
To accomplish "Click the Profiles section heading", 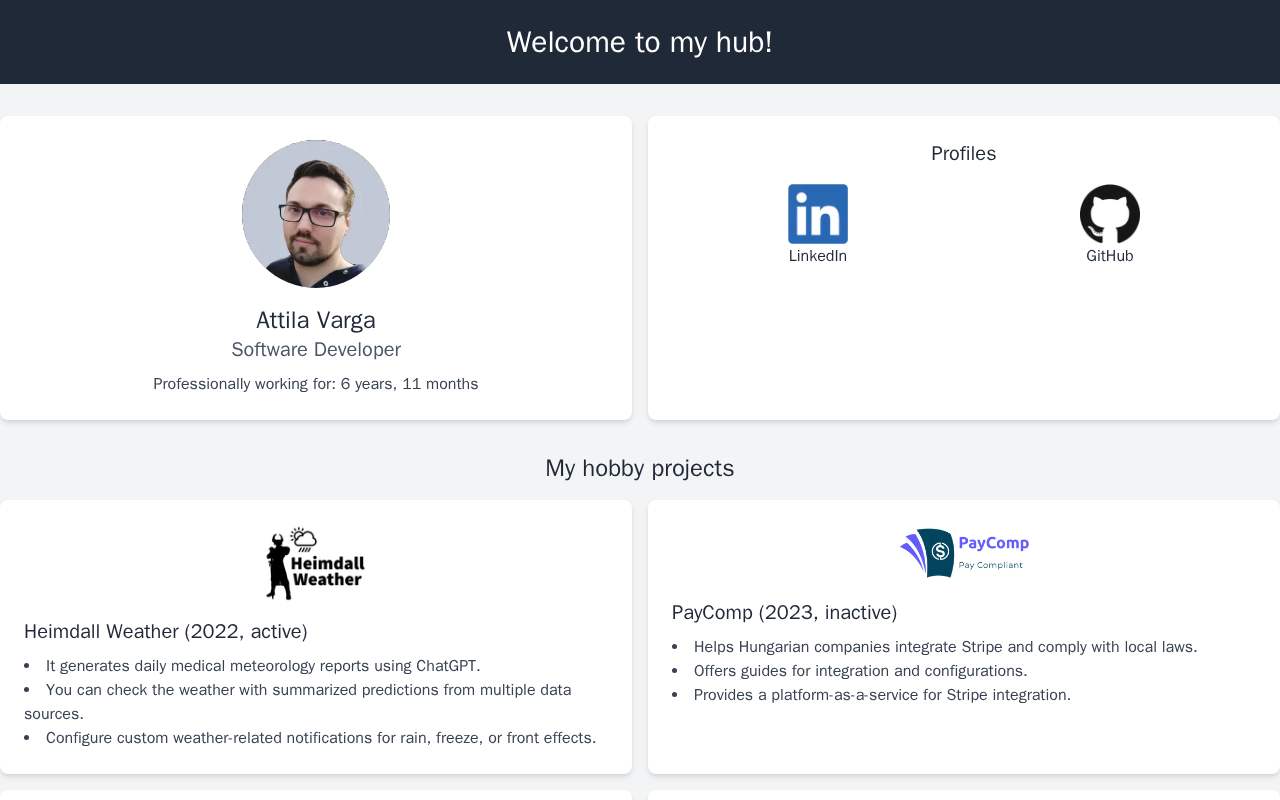I will 963,154.
